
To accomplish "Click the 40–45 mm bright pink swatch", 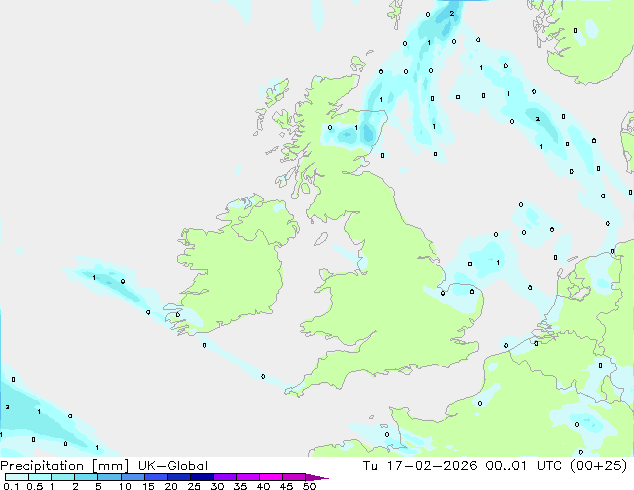I will (271, 477).
